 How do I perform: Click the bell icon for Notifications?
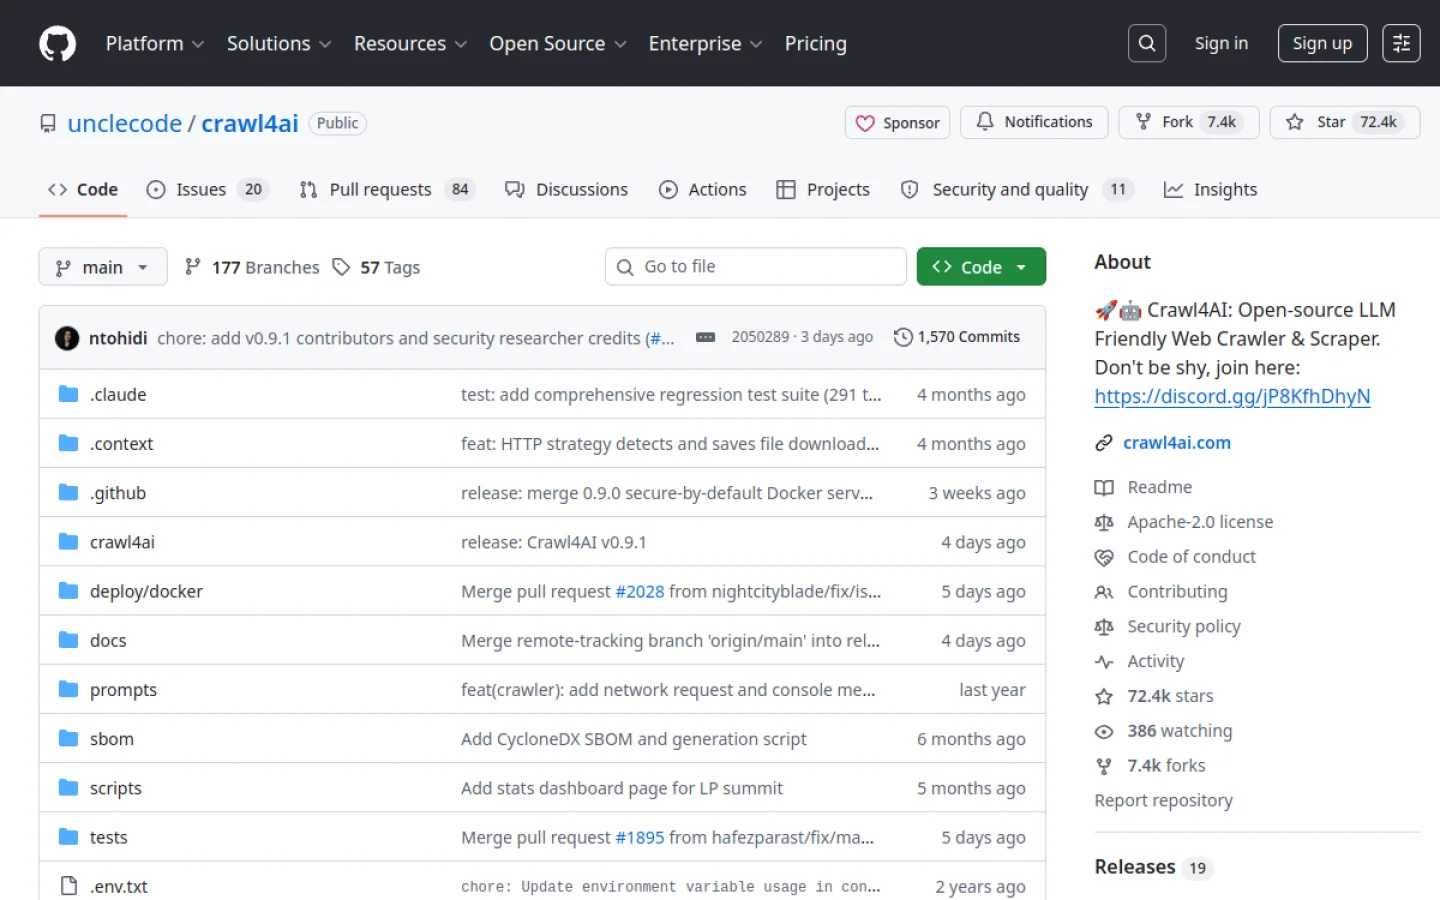pyautogui.click(x=985, y=121)
